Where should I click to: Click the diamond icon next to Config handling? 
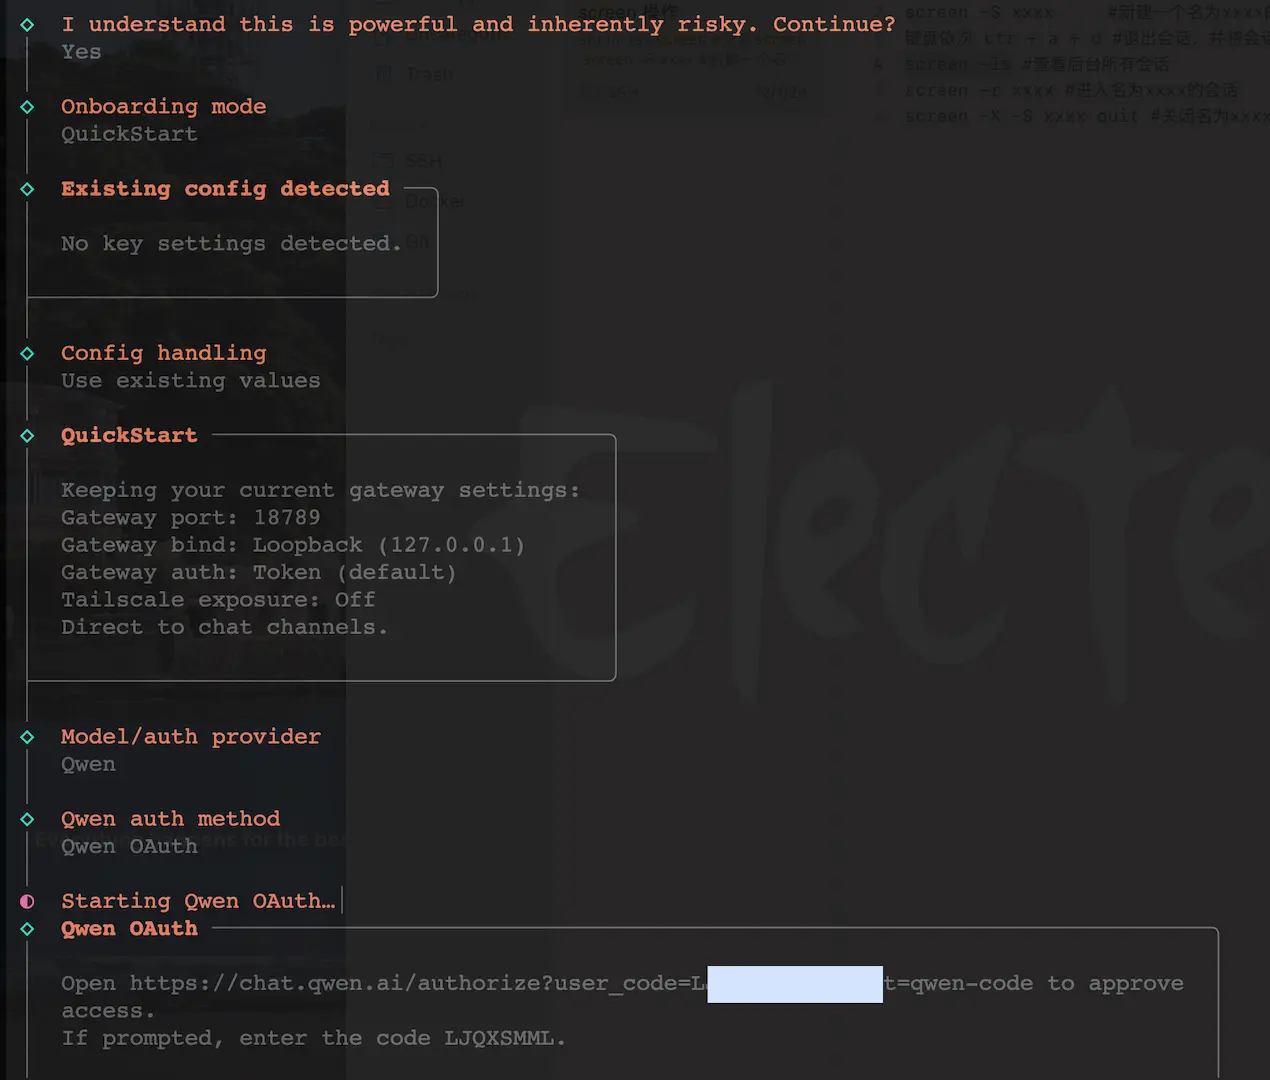pos(27,353)
